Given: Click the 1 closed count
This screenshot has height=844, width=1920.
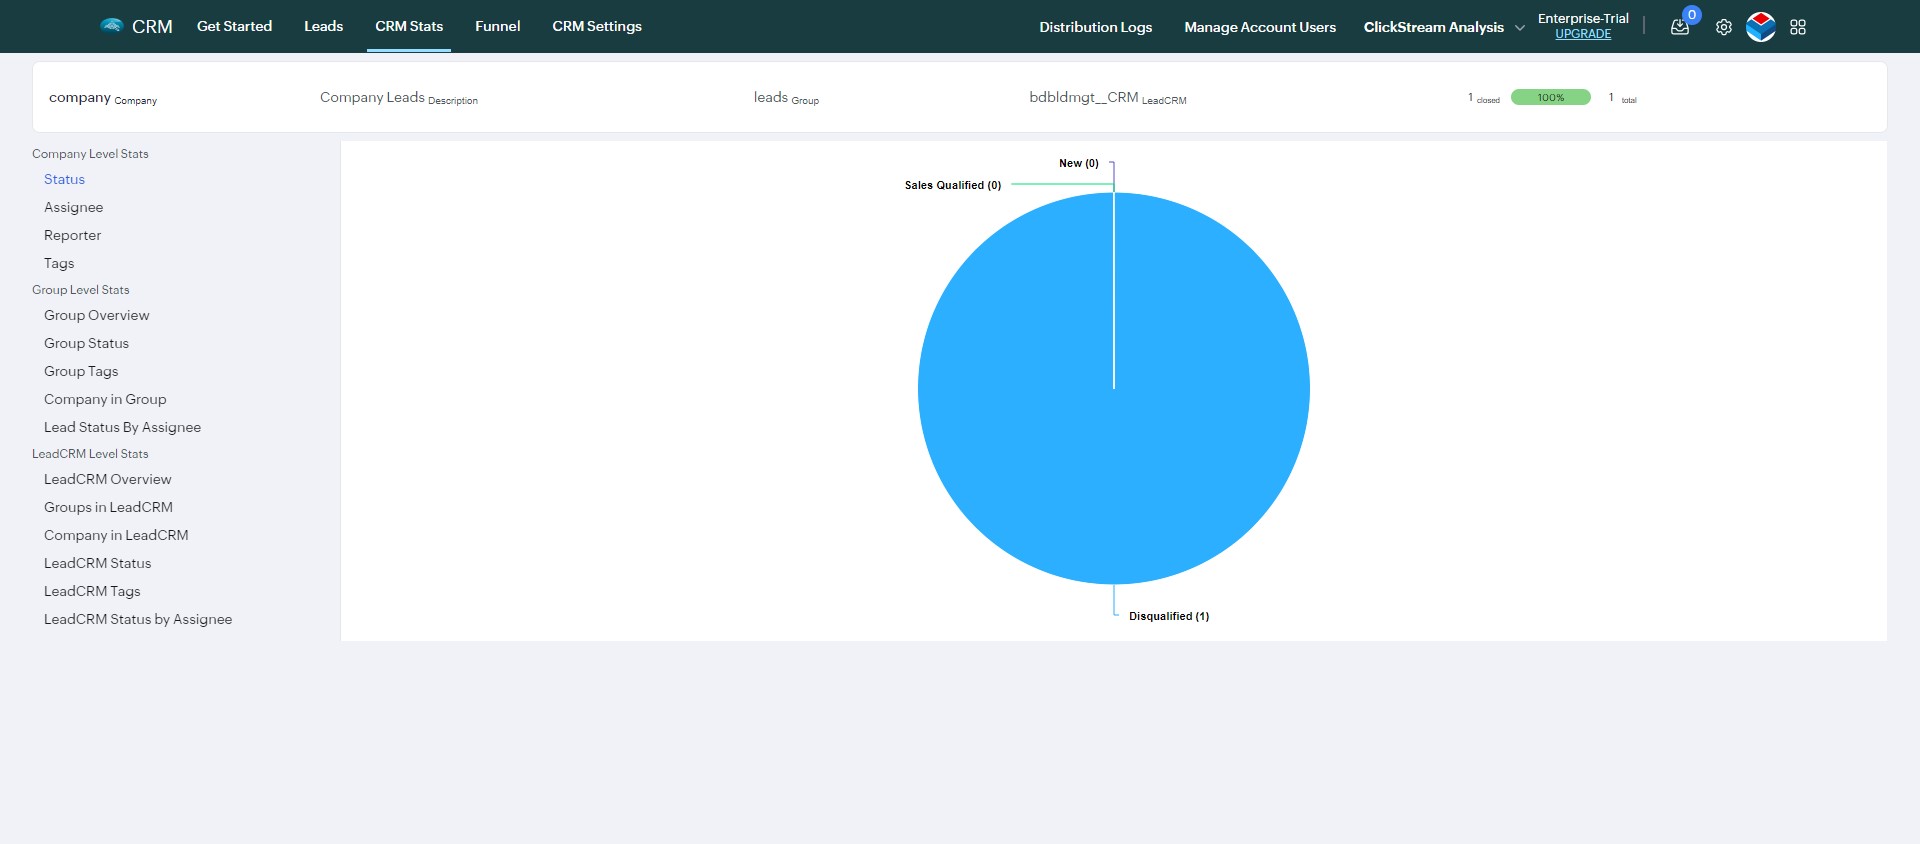Looking at the screenshot, I should click(x=1483, y=98).
